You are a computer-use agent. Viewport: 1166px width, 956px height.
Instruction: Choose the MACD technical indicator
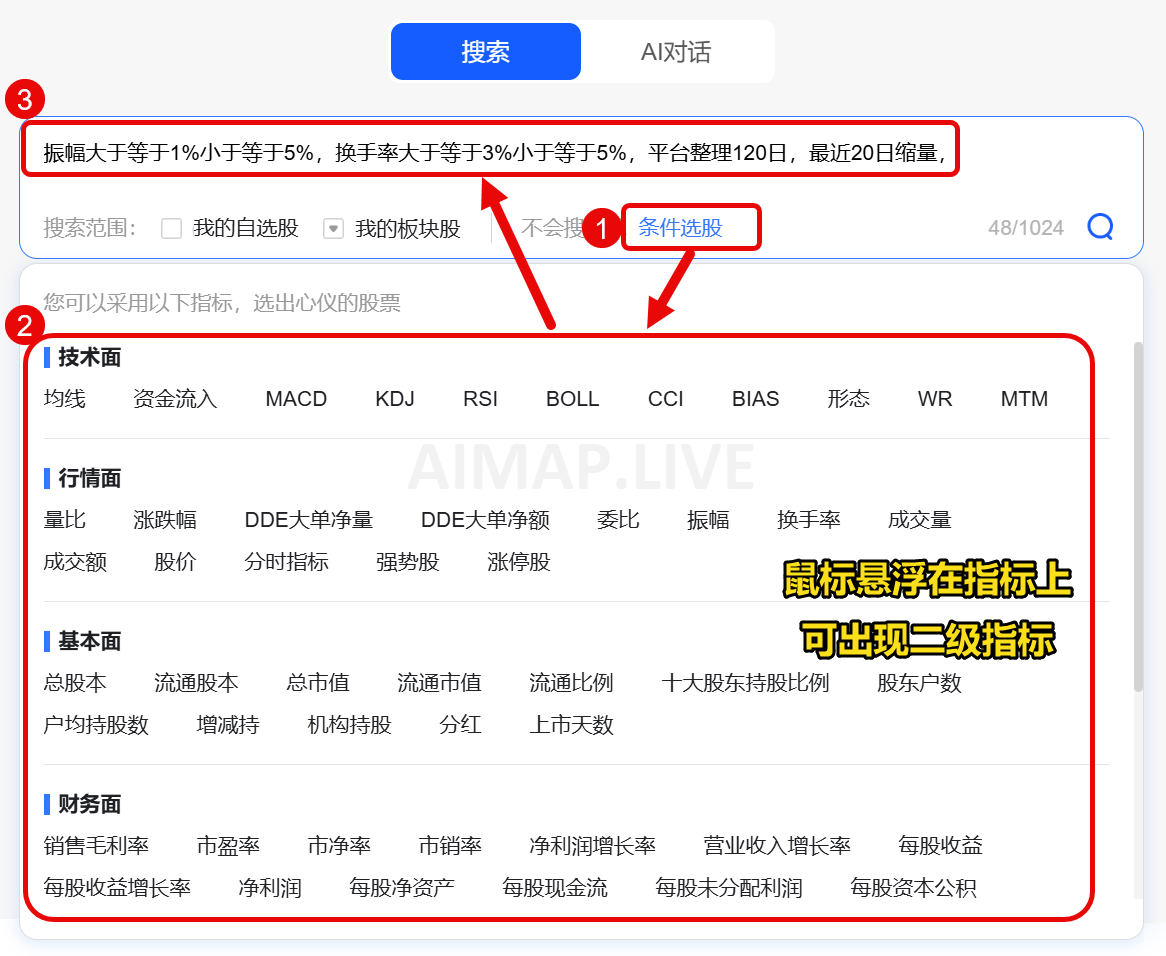click(x=296, y=399)
